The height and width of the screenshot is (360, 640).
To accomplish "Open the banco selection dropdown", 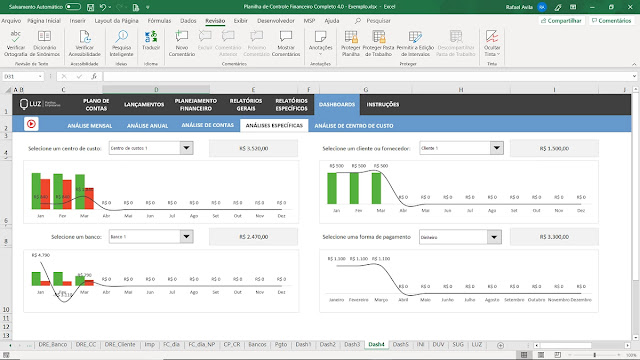I will [187, 236].
